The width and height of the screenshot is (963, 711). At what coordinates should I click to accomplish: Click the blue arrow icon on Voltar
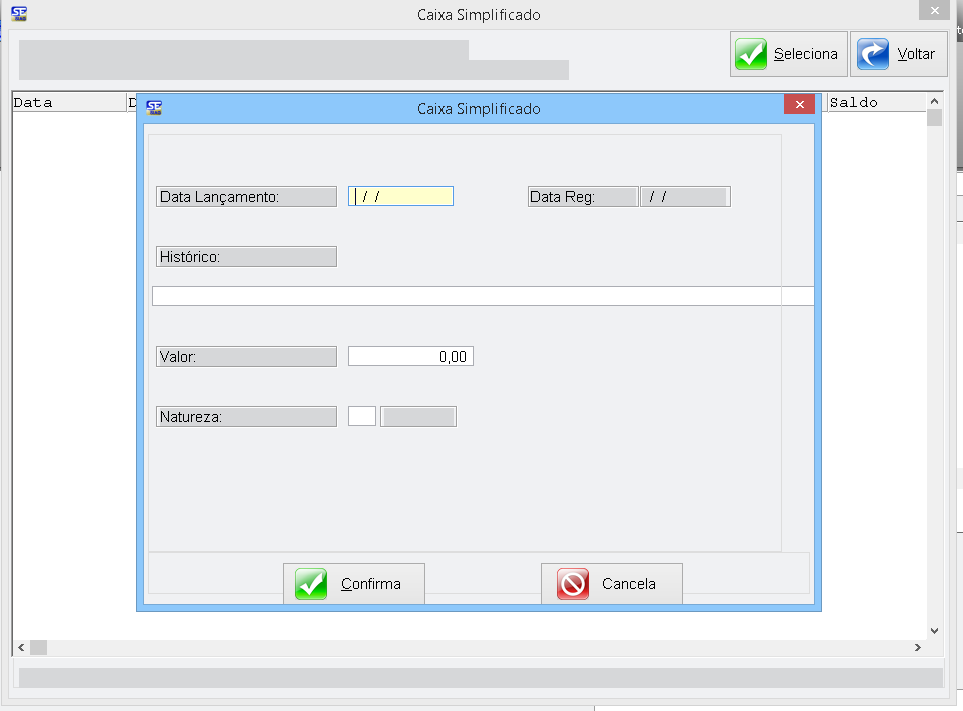pyautogui.click(x=873, y=54)
